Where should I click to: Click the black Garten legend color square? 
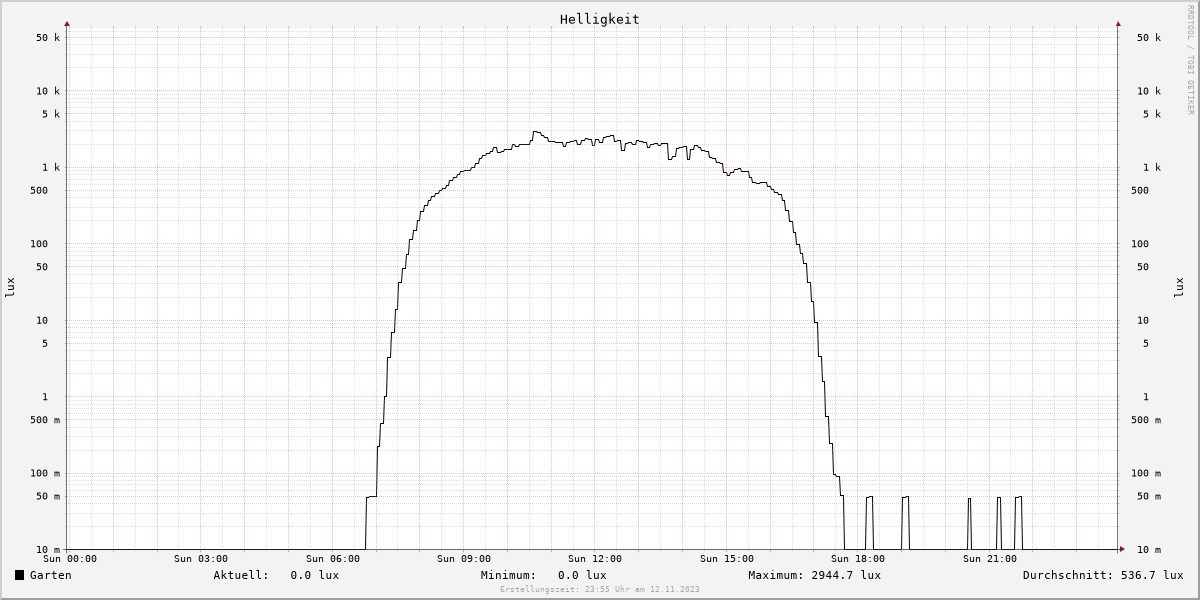pos(20,575)
